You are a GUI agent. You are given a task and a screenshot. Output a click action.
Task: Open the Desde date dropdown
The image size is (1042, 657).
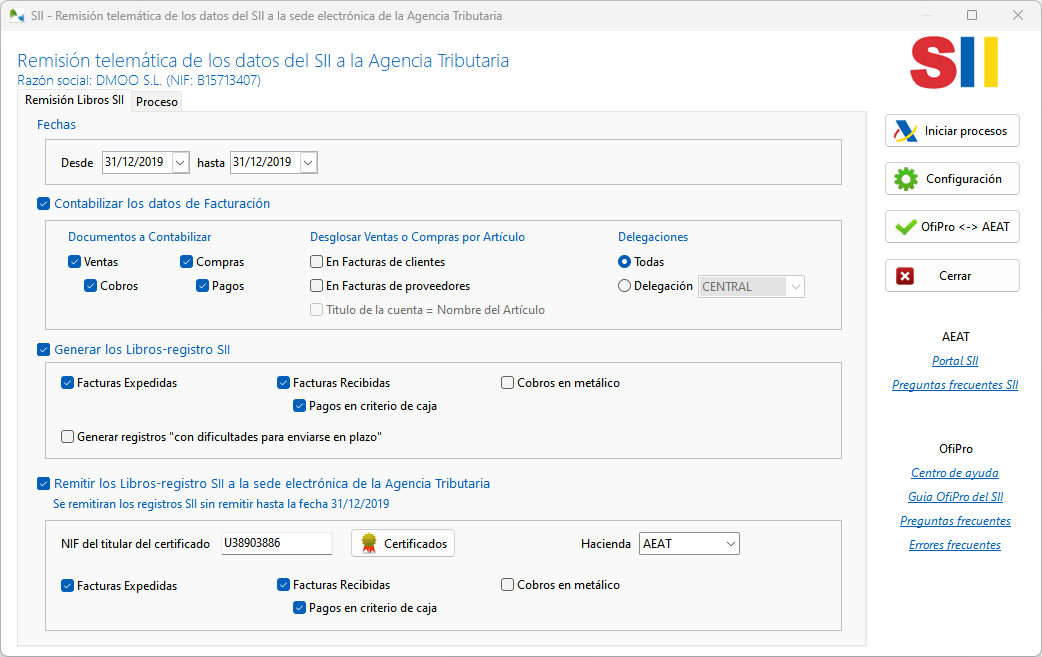[x=178, y=161]
